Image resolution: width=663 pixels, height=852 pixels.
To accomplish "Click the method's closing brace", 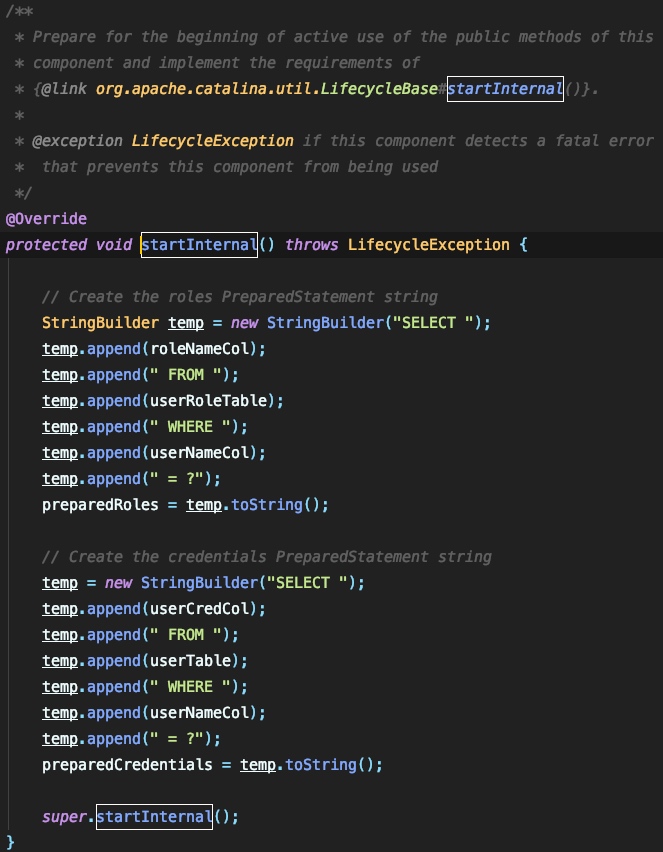I will (10, 843).
